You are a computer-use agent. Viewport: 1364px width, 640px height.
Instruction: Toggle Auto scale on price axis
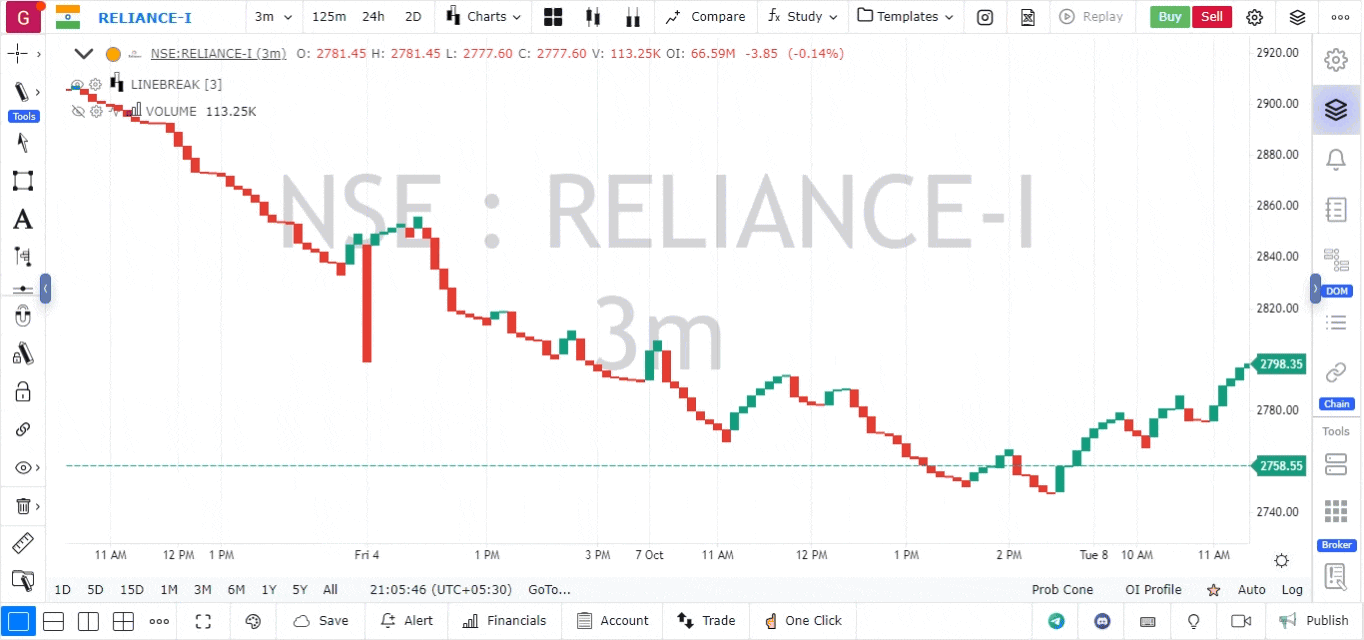[1251, 590]
